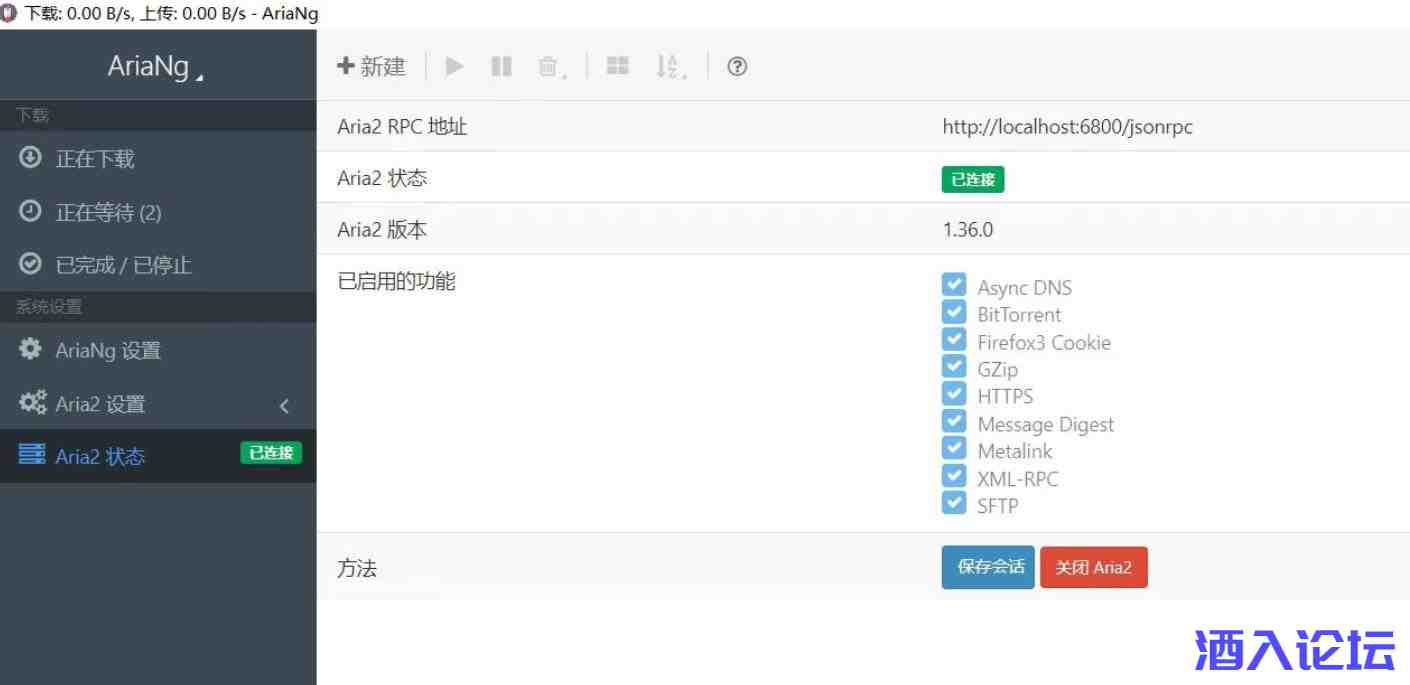
Task: Click the 新建 new task button
Action: click(371, 66)
